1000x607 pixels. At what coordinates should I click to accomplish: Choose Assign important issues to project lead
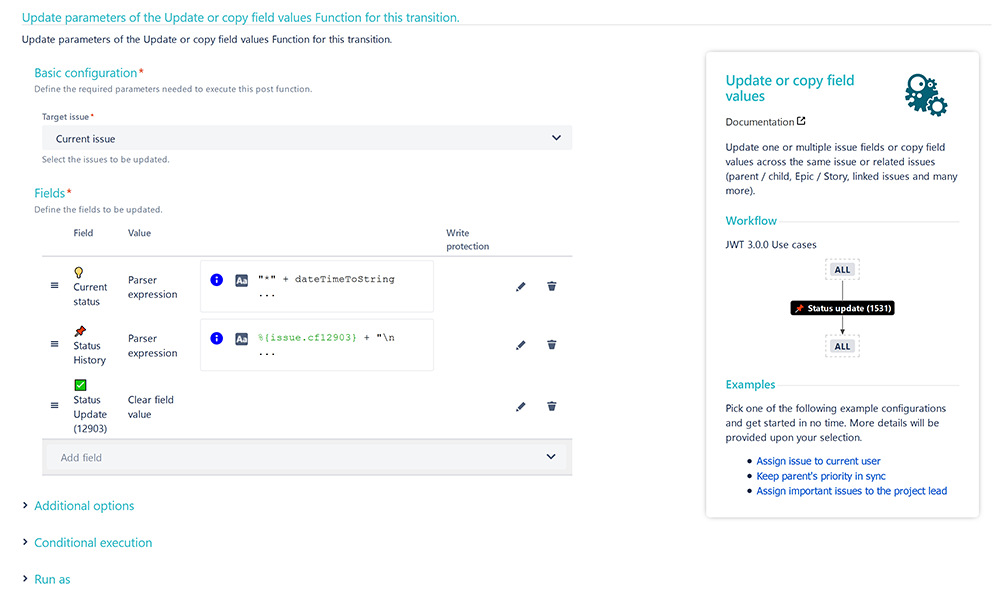tap(851, 491)
